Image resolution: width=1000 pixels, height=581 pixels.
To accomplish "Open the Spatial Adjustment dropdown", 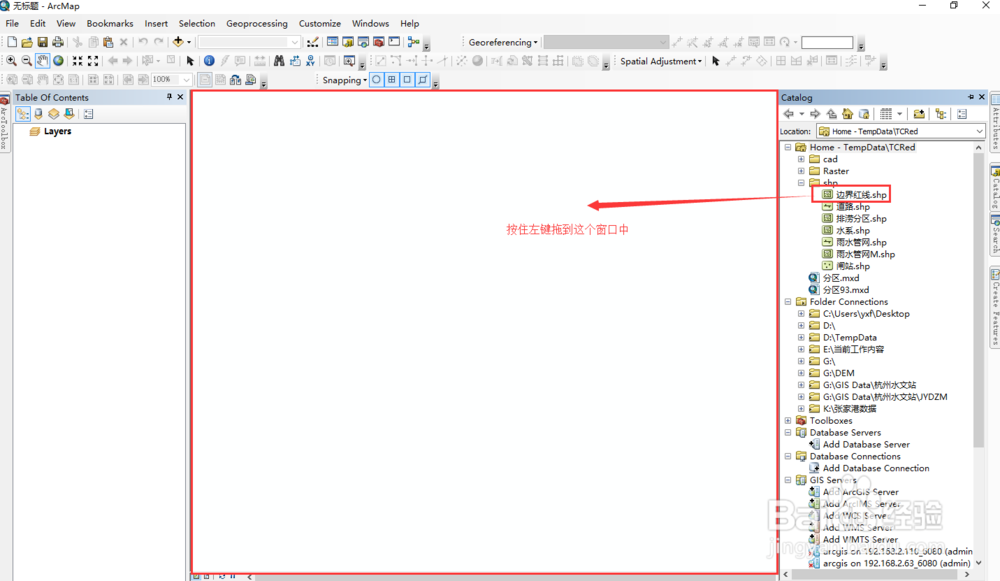I will pyautogui.click(x=661, y=61).
